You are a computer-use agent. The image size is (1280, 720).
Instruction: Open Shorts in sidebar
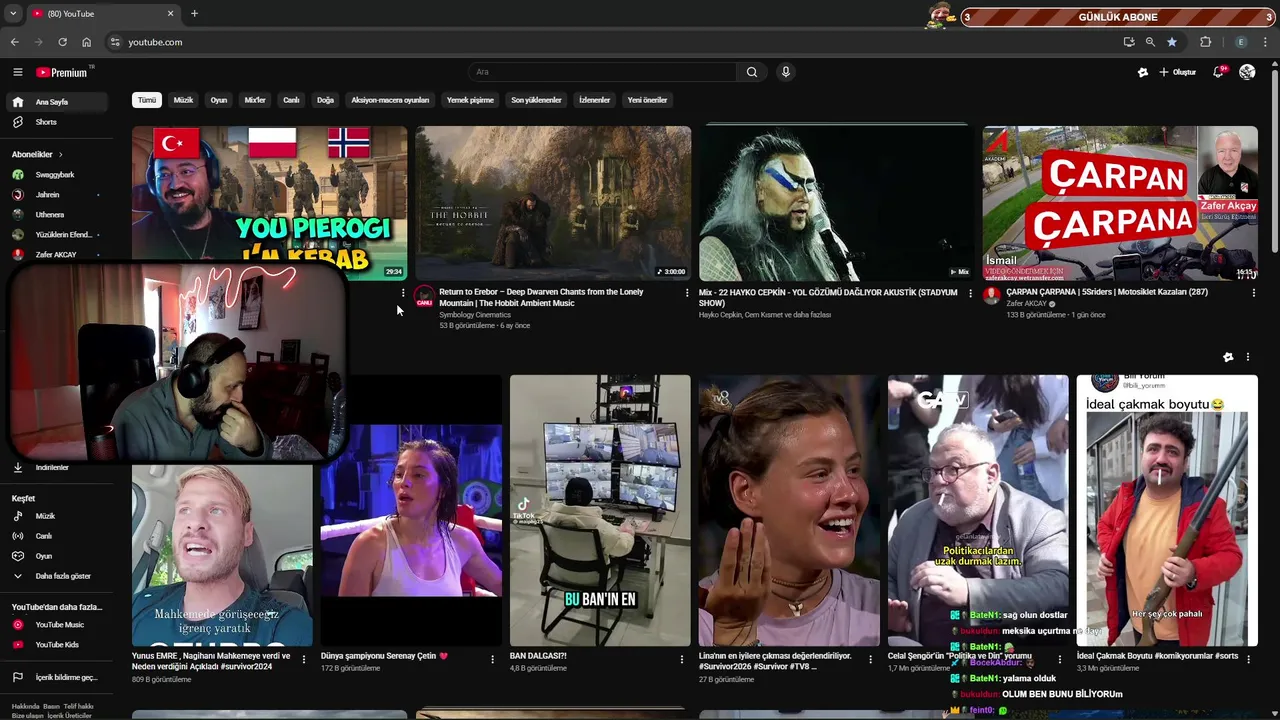(58, 122)
